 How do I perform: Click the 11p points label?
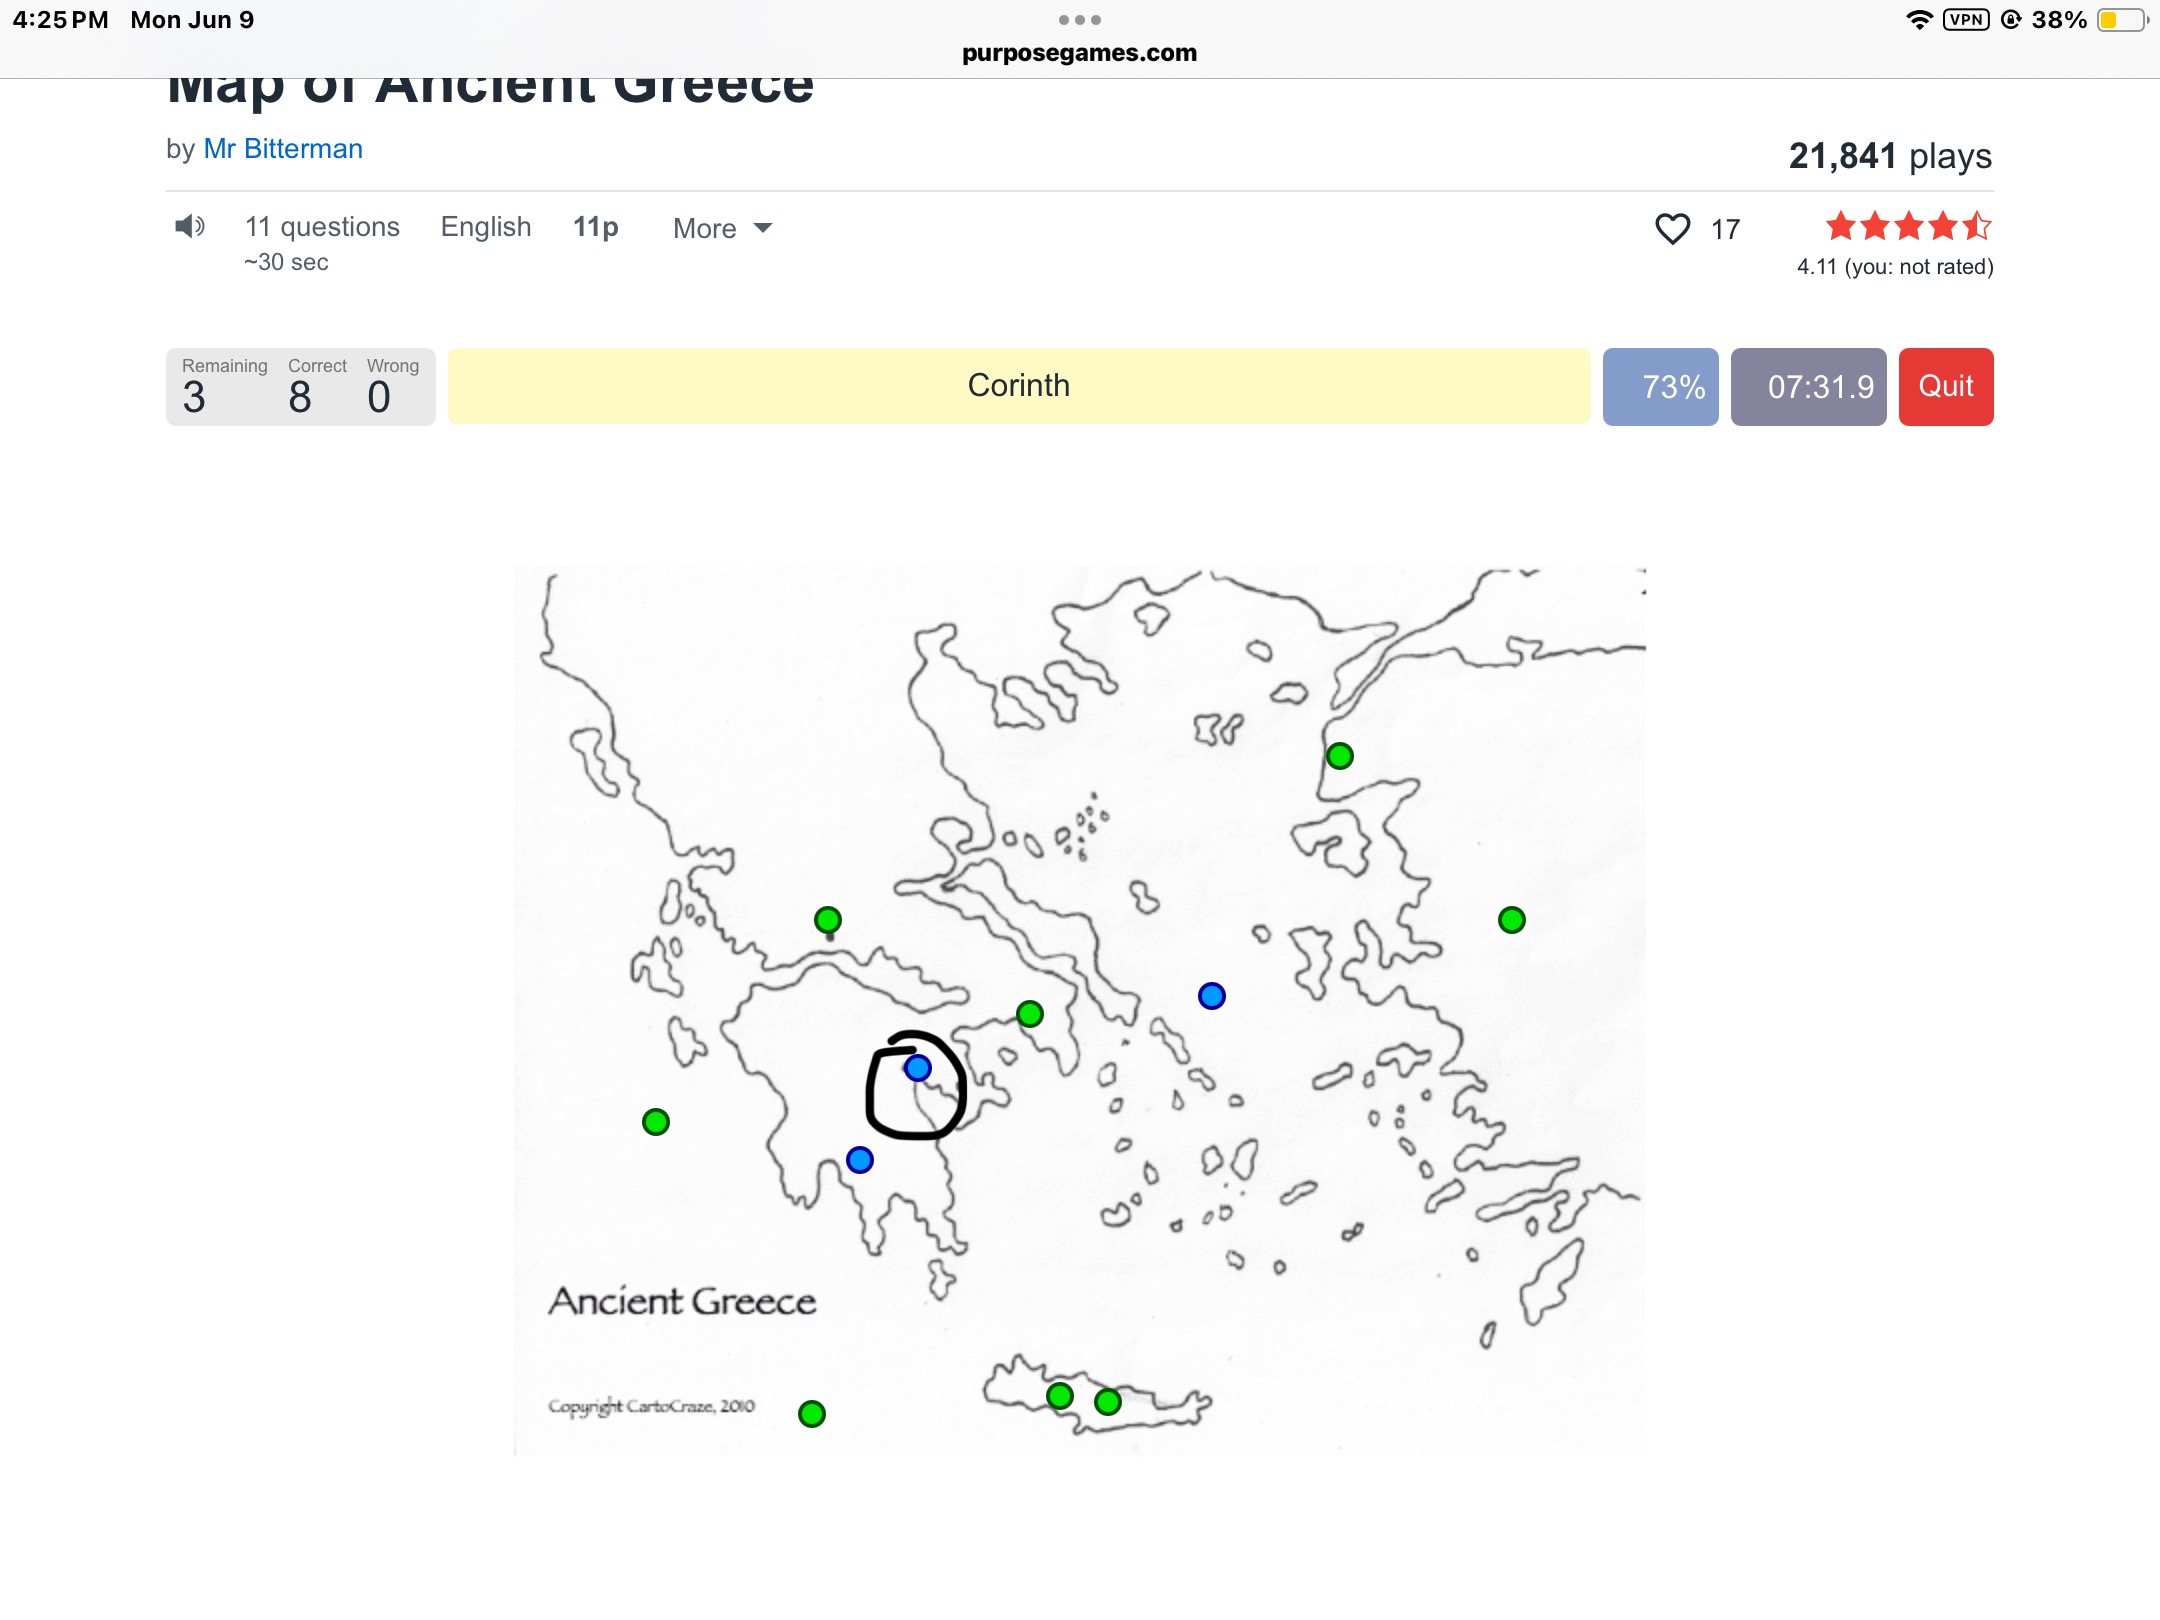tap(596, 228)
